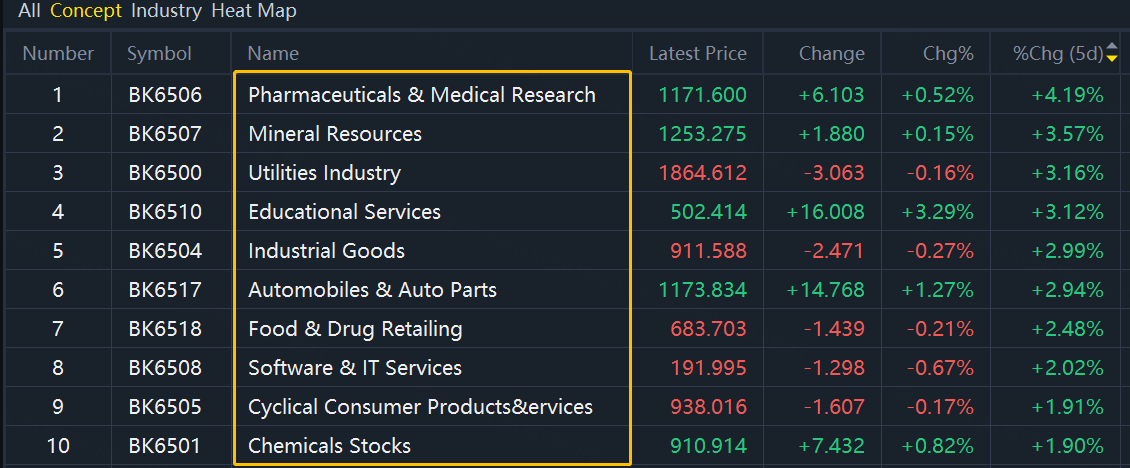Viewport: 1130px width, 468px height.
Task: Click the %Chg (5d) sort arrows icon
Action: [x=1112, y=53]
